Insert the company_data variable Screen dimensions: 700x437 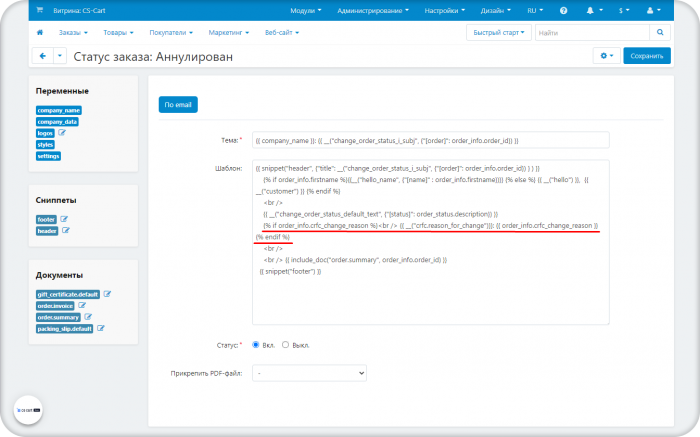(58, 121)
